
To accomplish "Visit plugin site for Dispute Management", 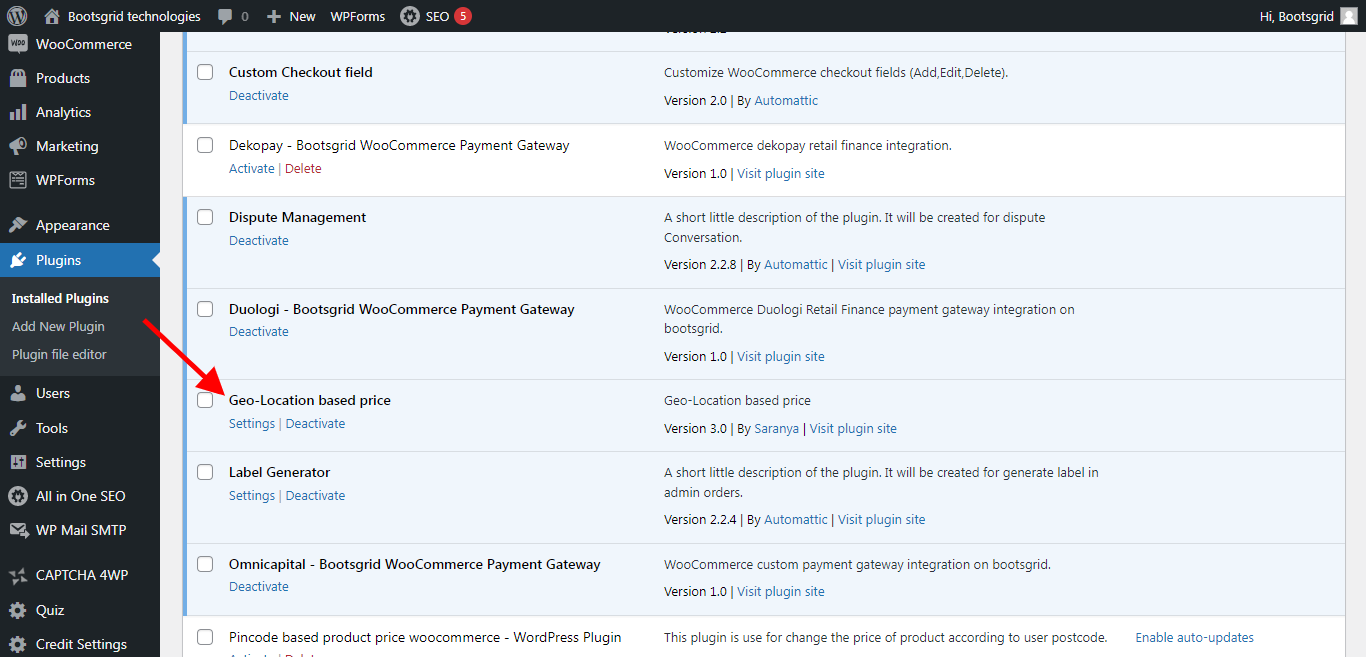I will click(882, 265).
